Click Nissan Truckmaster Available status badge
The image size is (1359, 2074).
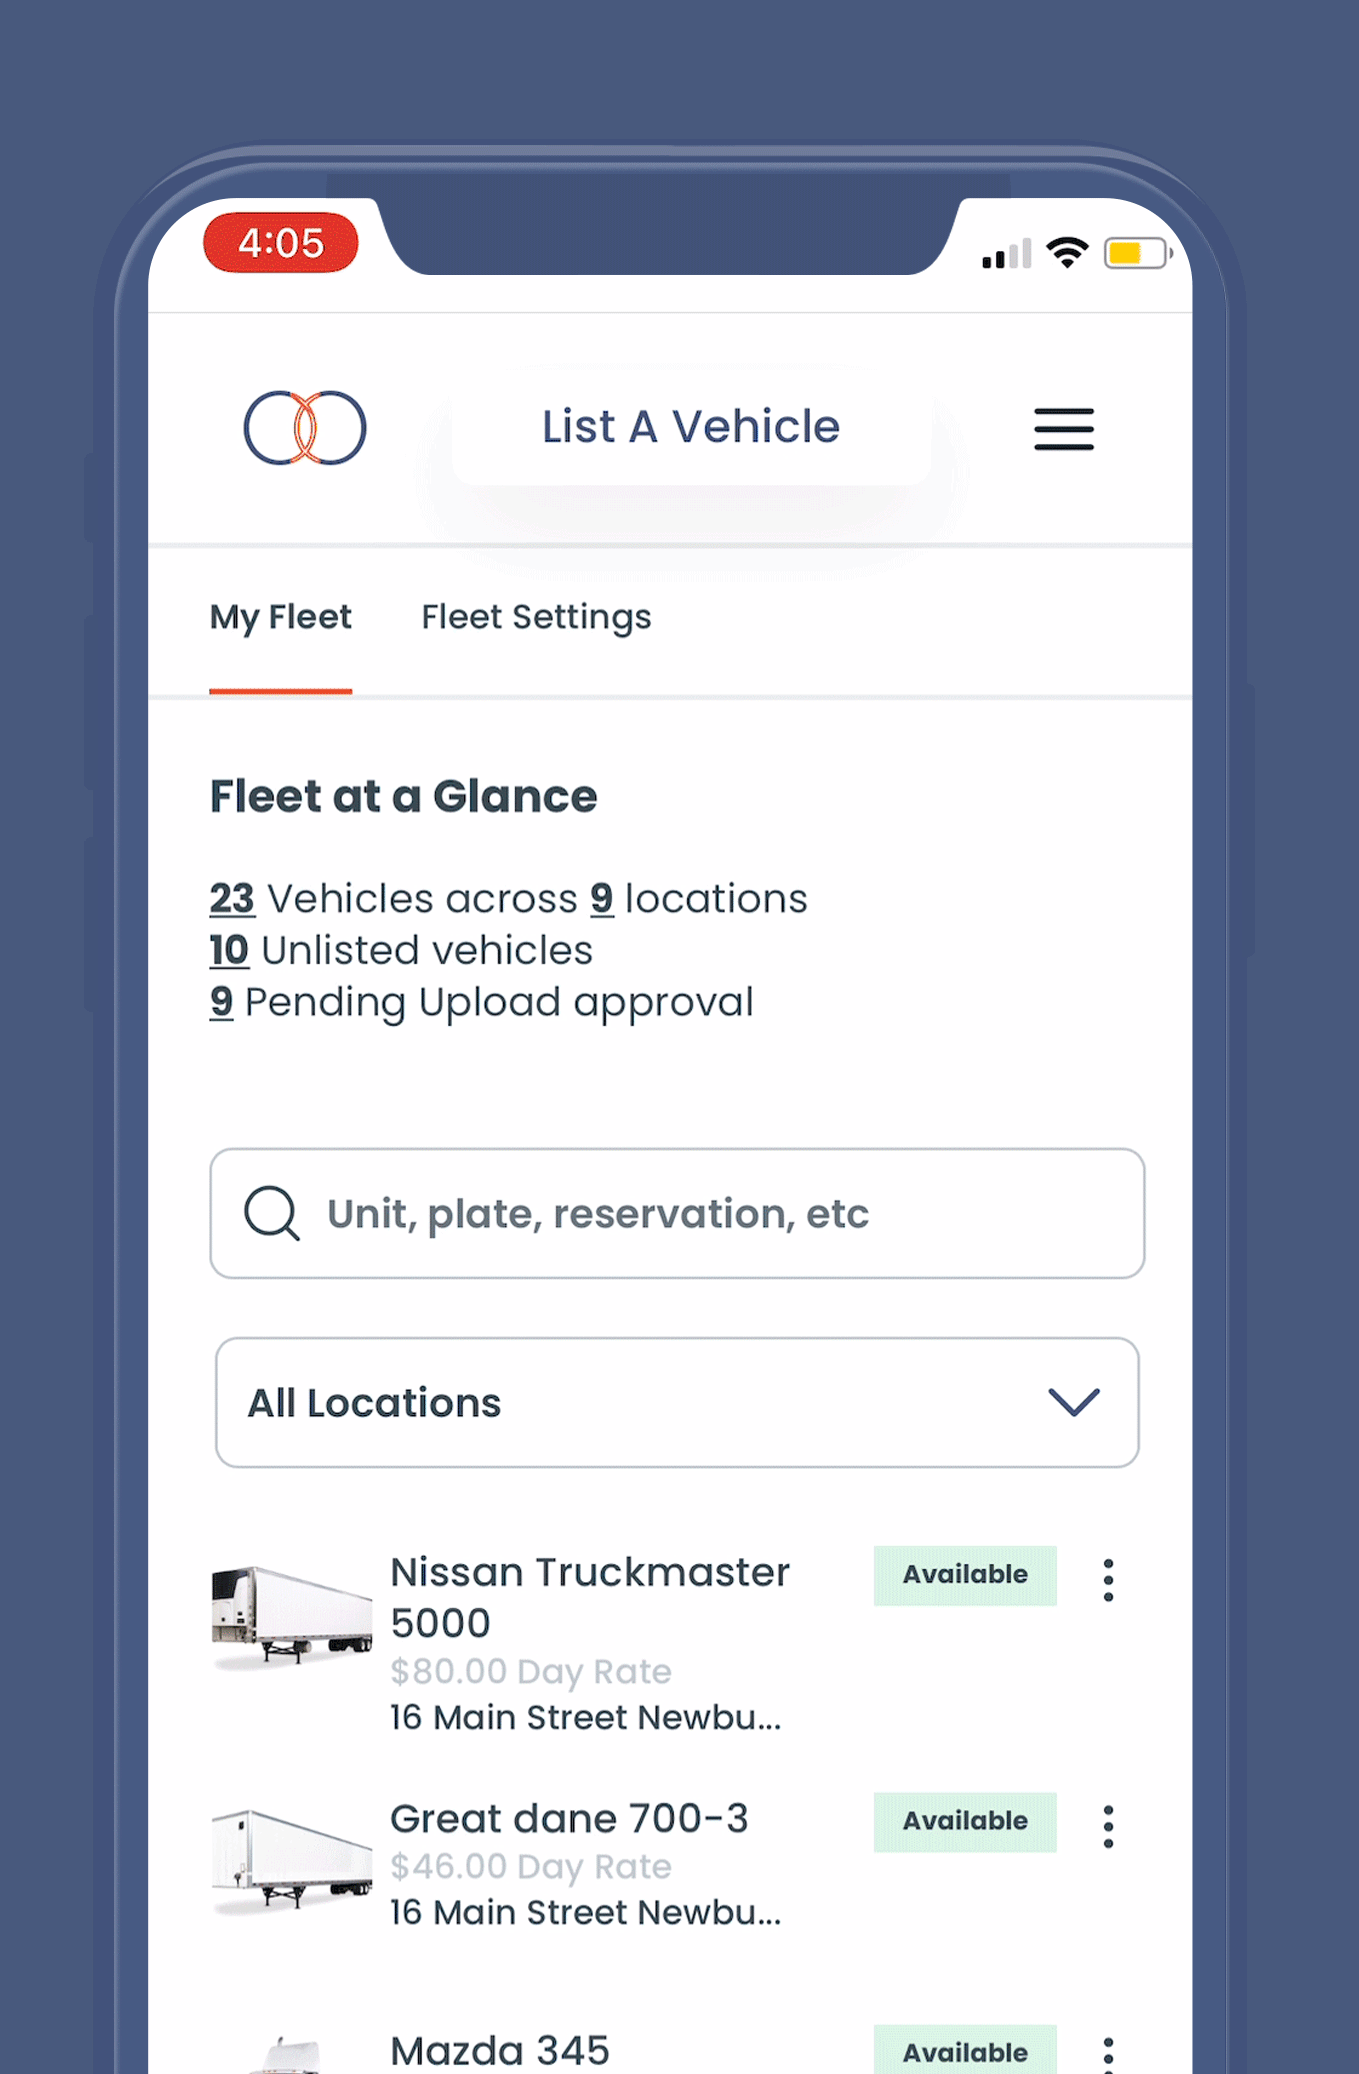pos(965,1575)
